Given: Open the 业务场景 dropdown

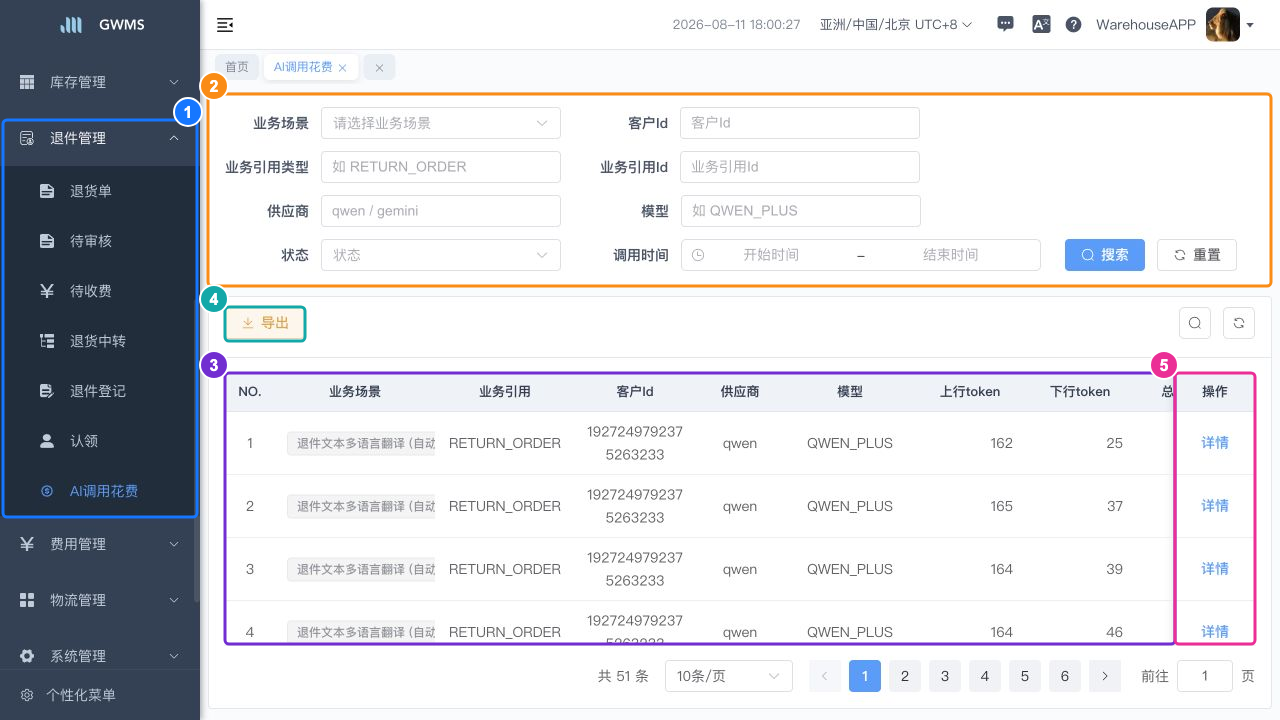Looking at the screenshot, I should (x=441, y=123).
